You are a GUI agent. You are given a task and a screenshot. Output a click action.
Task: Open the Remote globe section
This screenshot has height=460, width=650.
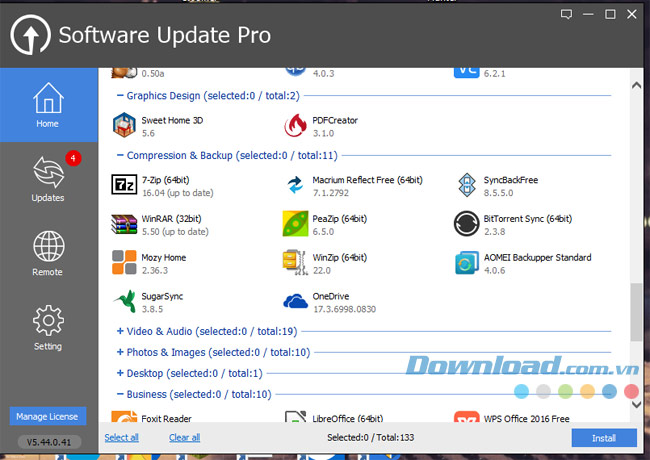tap(49, 254)
